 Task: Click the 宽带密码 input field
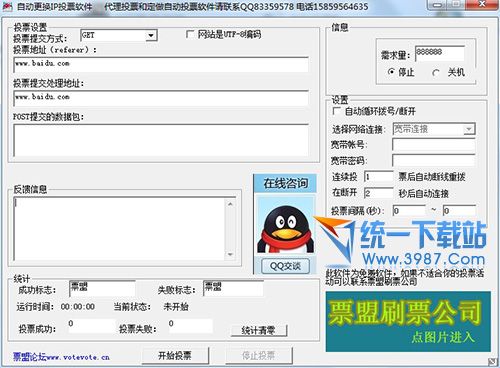click(x=434, y=160)
